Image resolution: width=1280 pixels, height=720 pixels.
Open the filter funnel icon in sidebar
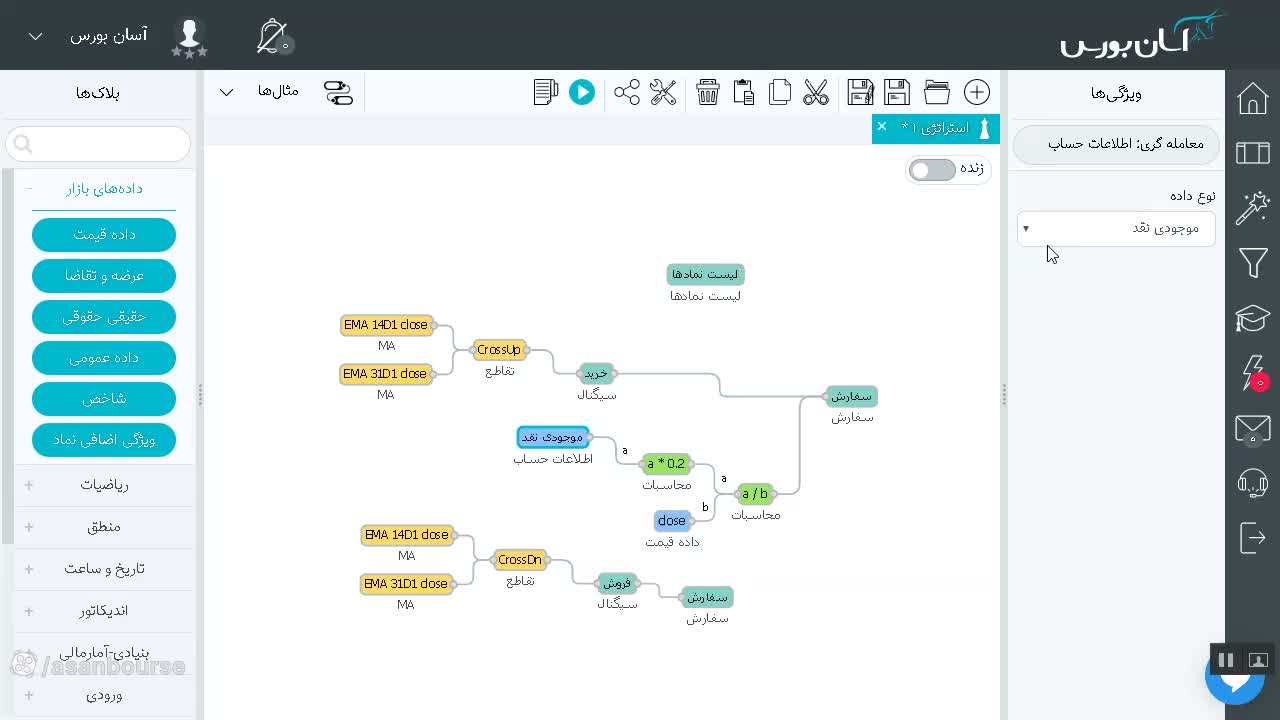click(x=1253, y=263)
